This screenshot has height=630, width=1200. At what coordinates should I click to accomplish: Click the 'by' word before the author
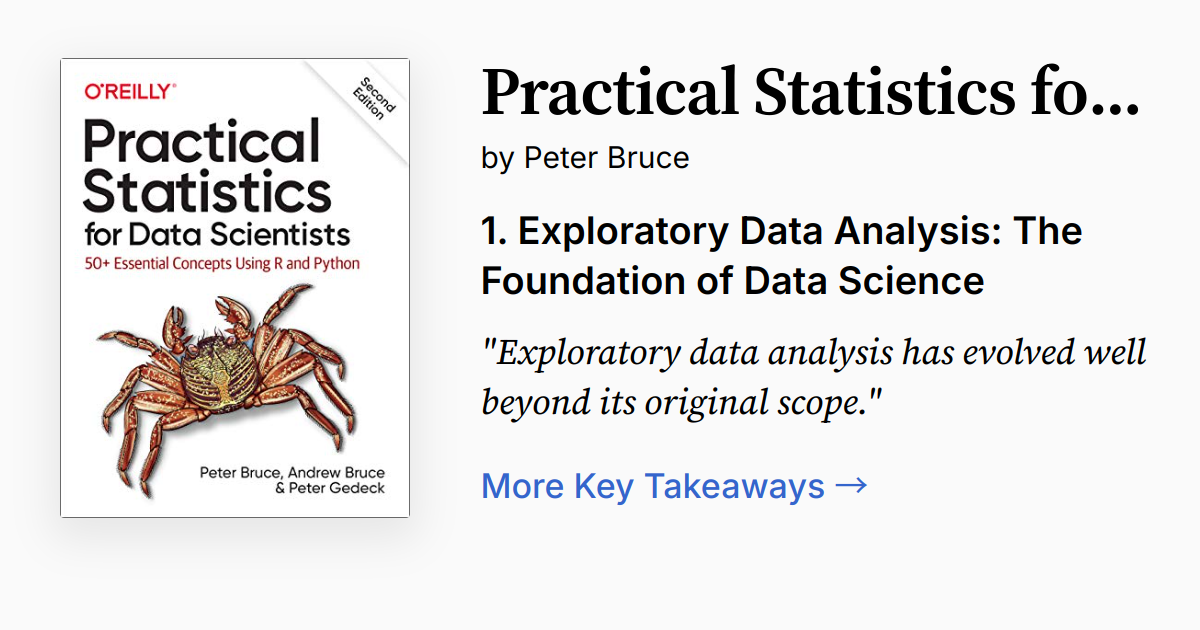coord(497,159)
